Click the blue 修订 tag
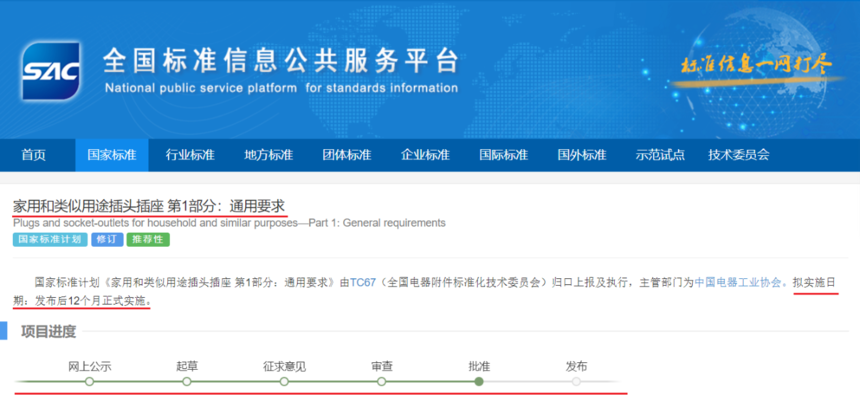The height and width of the screenshot is (402, 860). 107,240
